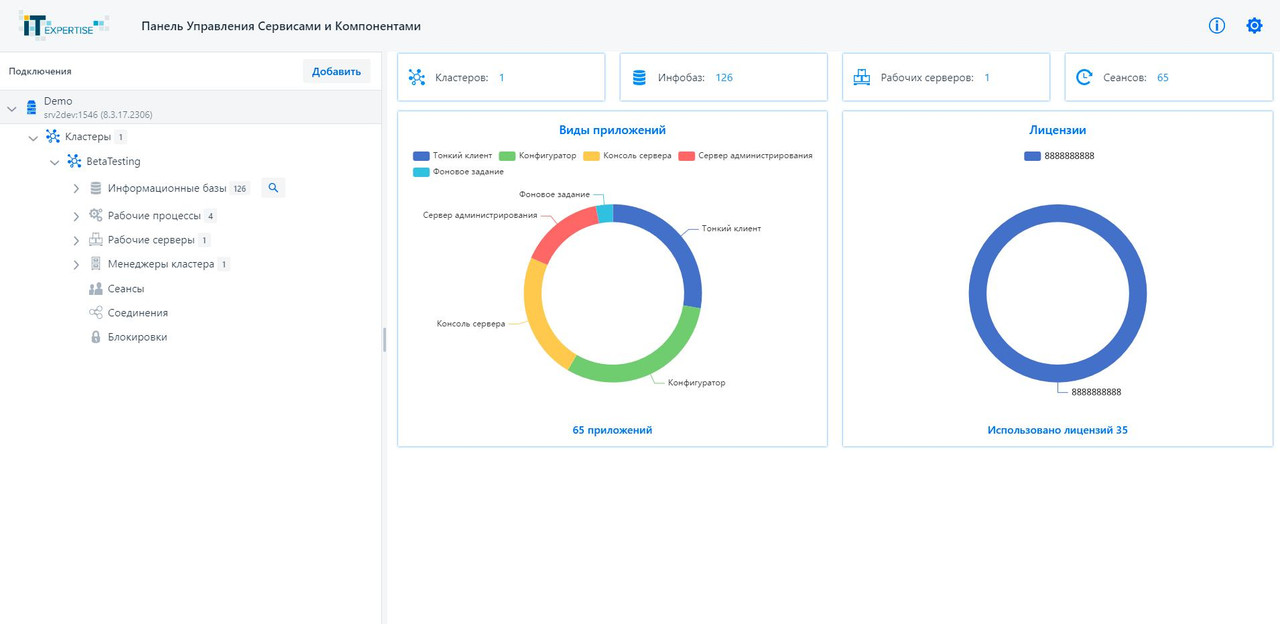Screen dimensions: 1280x624
Task: Toggle Тонкий клиент legend swatch
Action: click(x=421, y=156)
